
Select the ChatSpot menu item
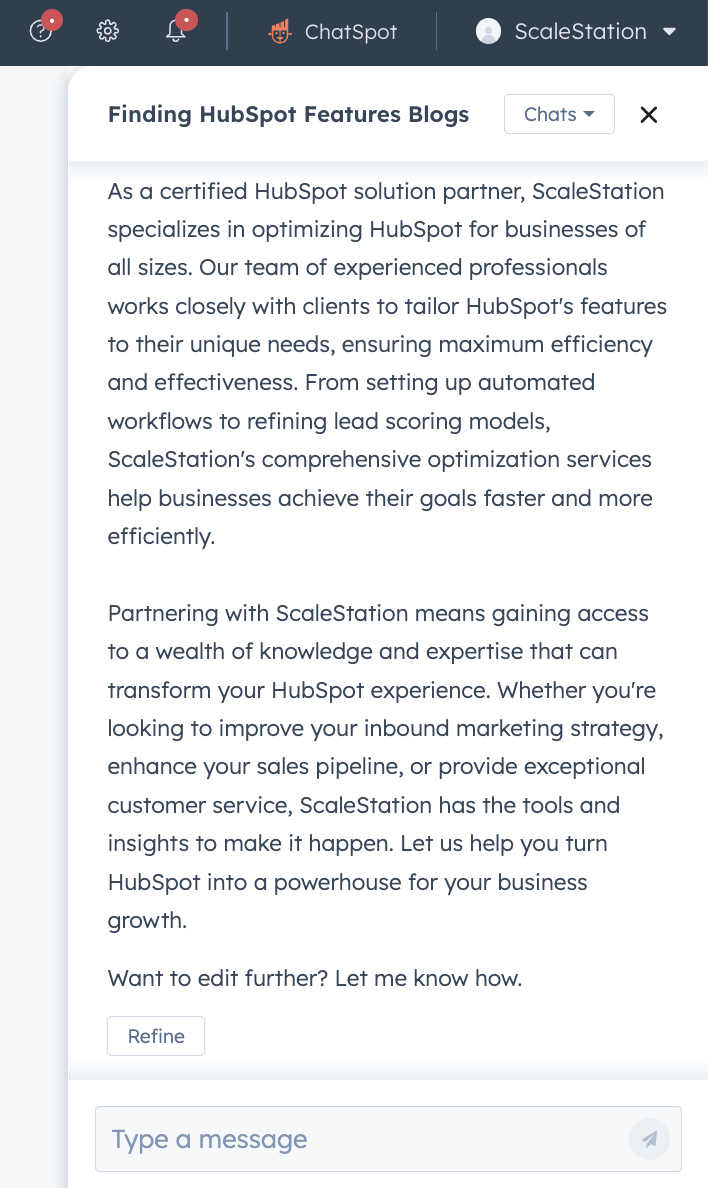(x=332, y=31)
